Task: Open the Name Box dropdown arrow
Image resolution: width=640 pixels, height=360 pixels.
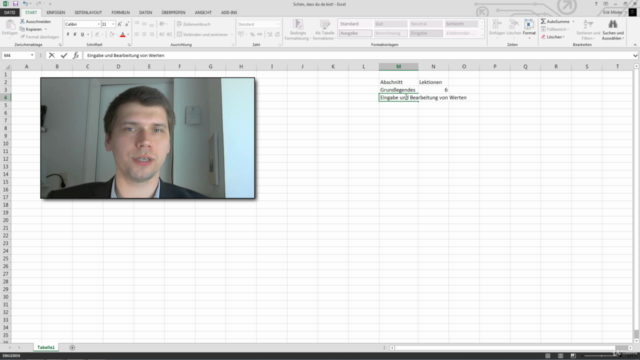Action: click(32, 55)
